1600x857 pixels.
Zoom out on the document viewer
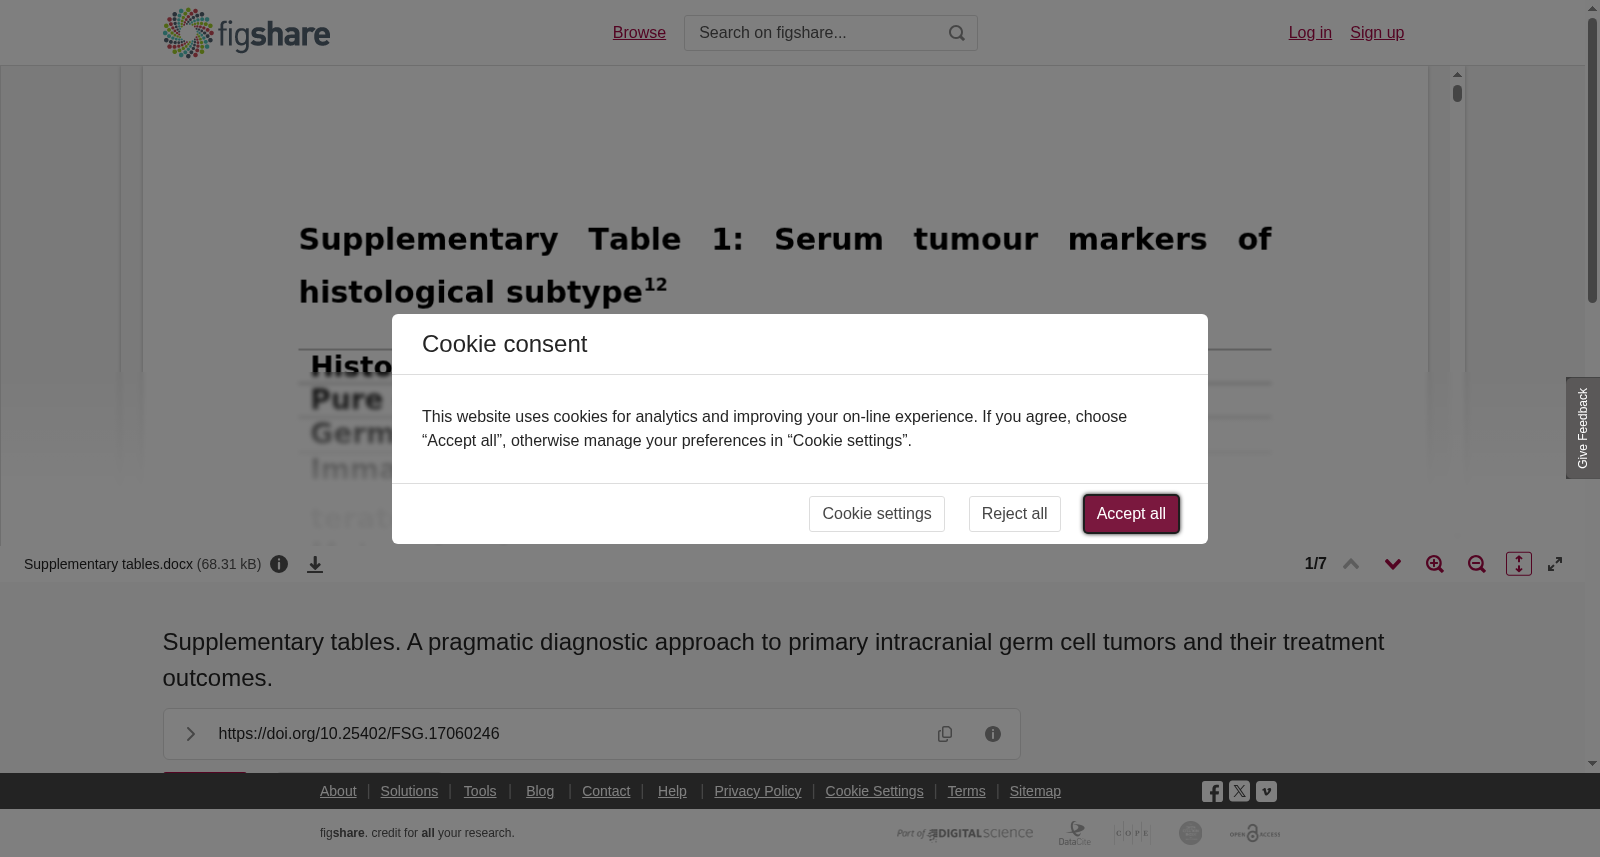pyautogui.click(x=1477, y=564)
